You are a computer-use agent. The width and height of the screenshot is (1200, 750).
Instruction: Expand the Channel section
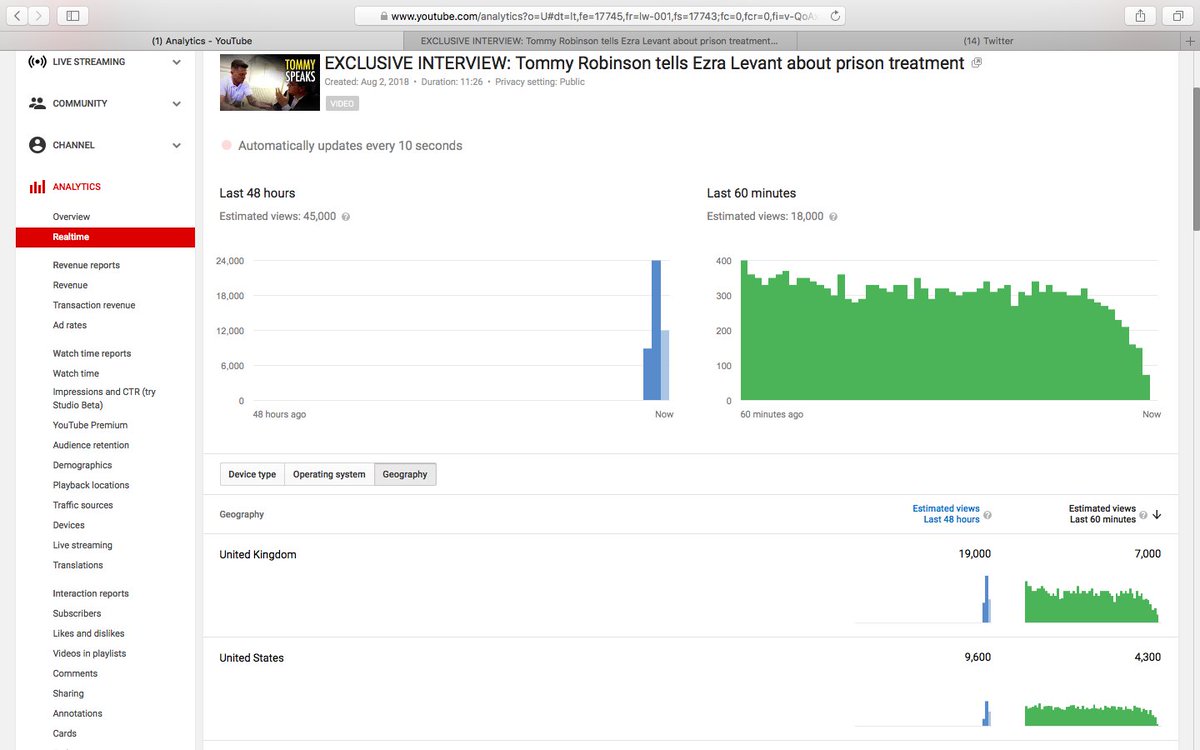pos(177,145)
